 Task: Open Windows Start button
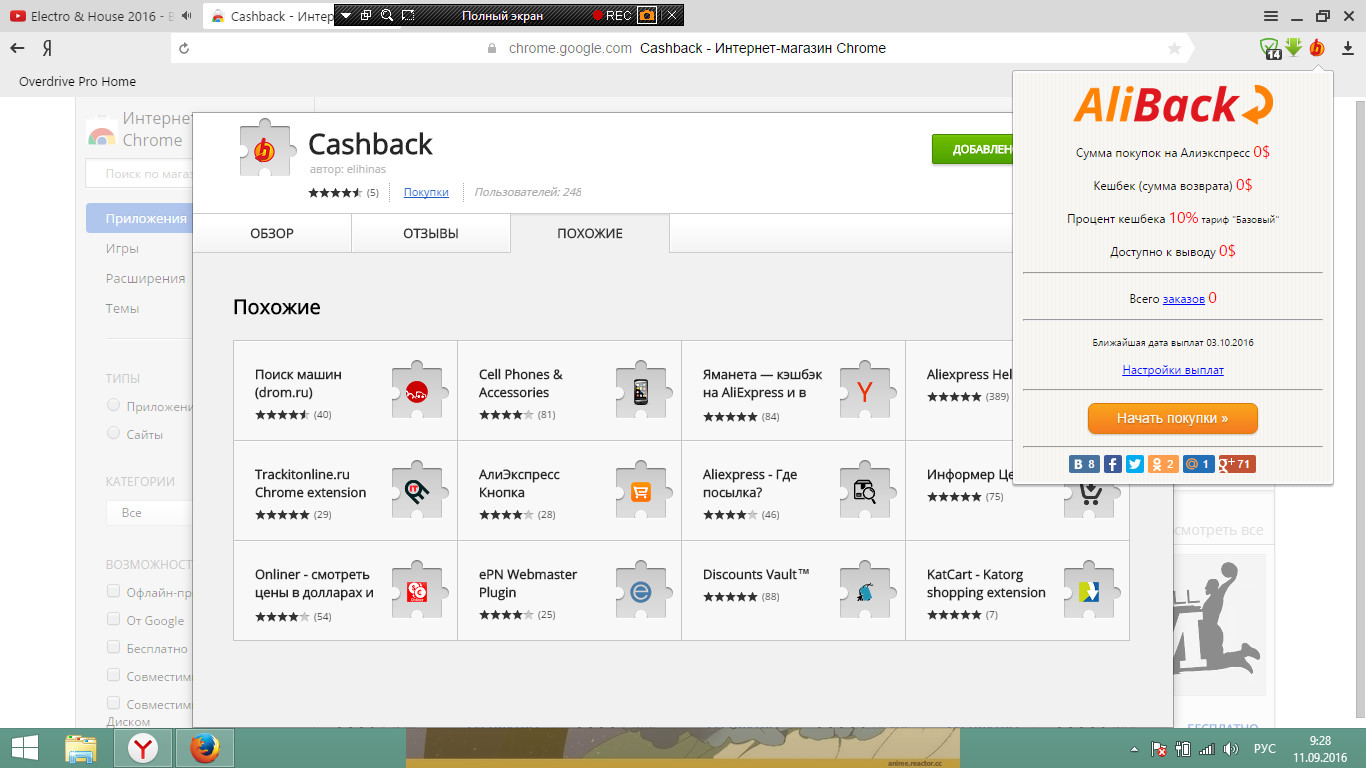coord(25,748)
